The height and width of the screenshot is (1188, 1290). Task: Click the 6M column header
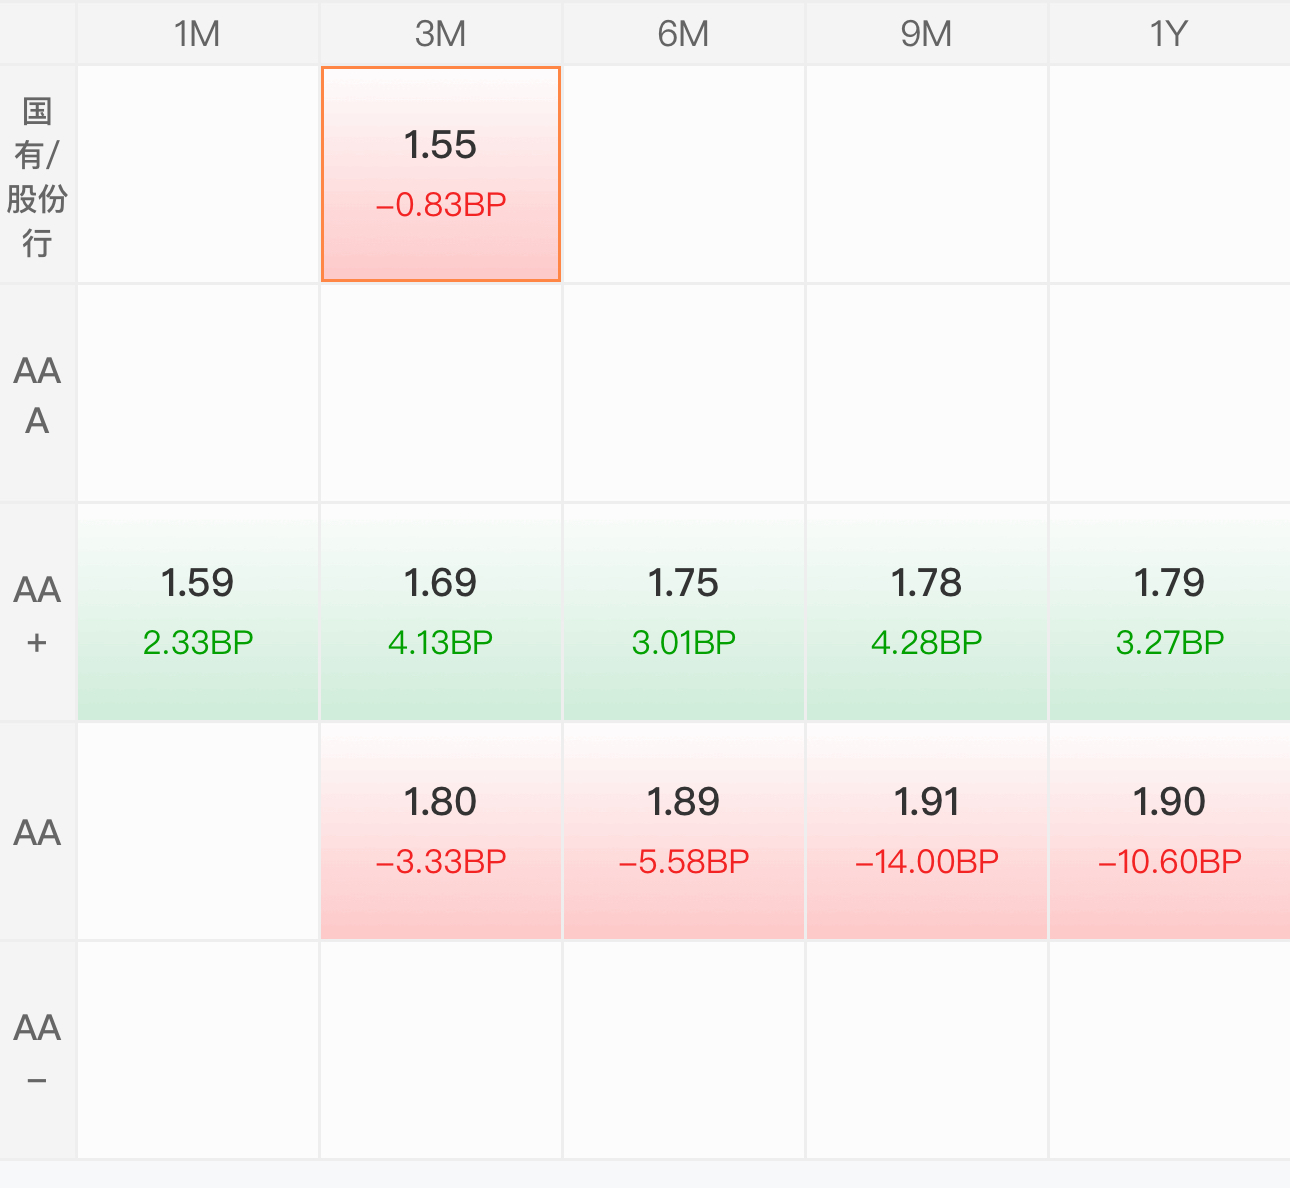click(684, 33)
